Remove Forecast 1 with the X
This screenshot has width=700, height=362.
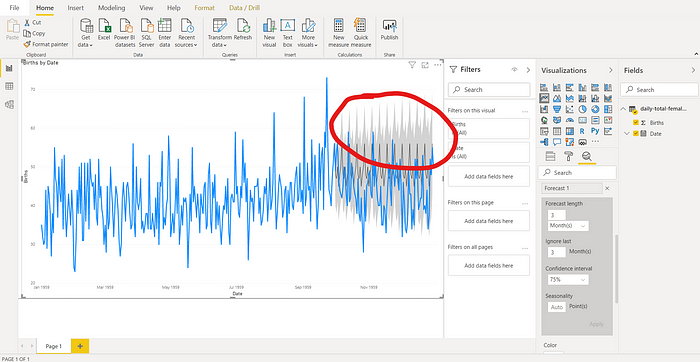click(607, 188)
